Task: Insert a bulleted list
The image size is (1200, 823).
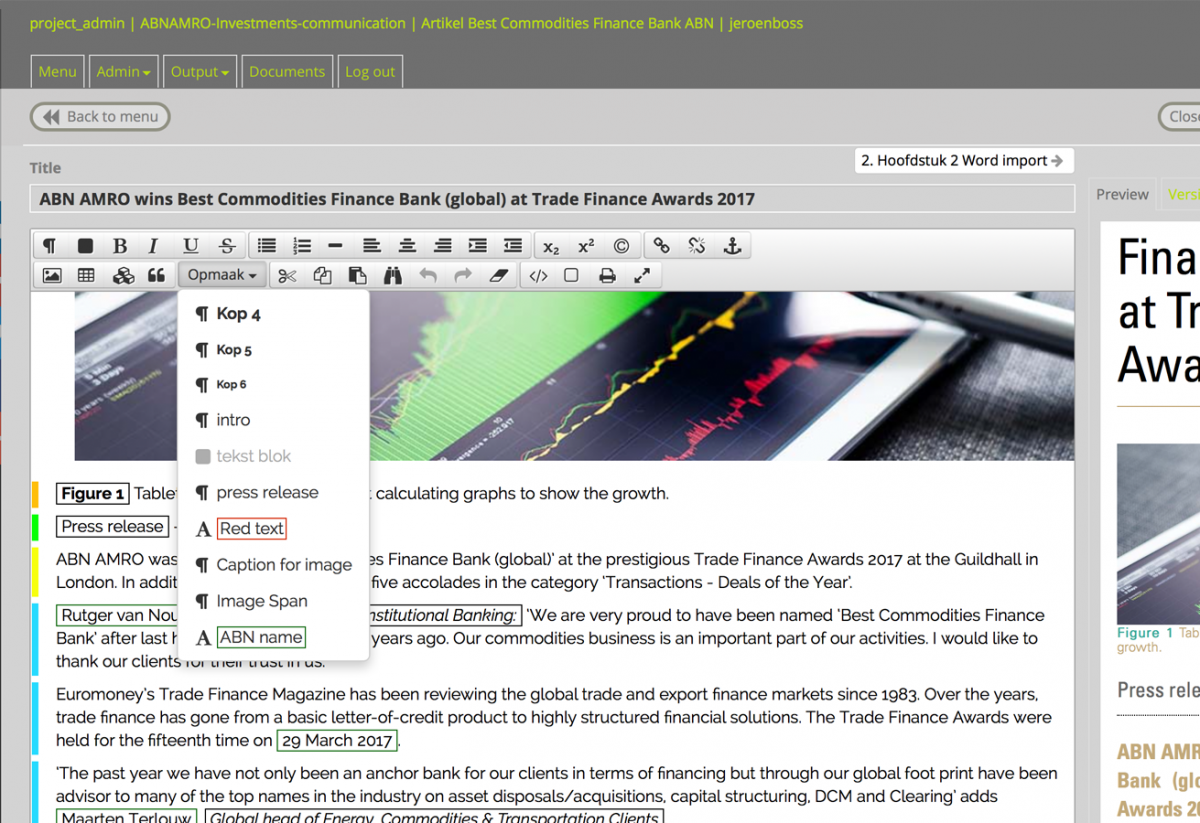Action: coord(267,246)
